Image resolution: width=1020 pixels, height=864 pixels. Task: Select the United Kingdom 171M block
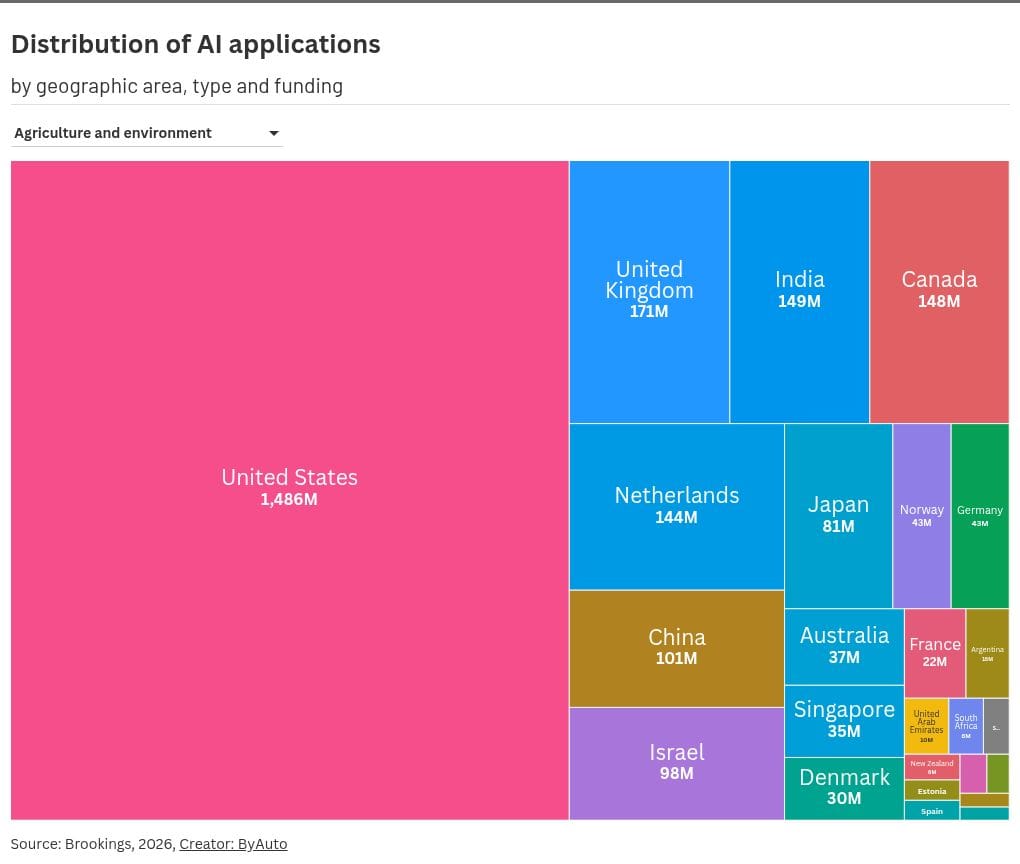tap(649, 292)
